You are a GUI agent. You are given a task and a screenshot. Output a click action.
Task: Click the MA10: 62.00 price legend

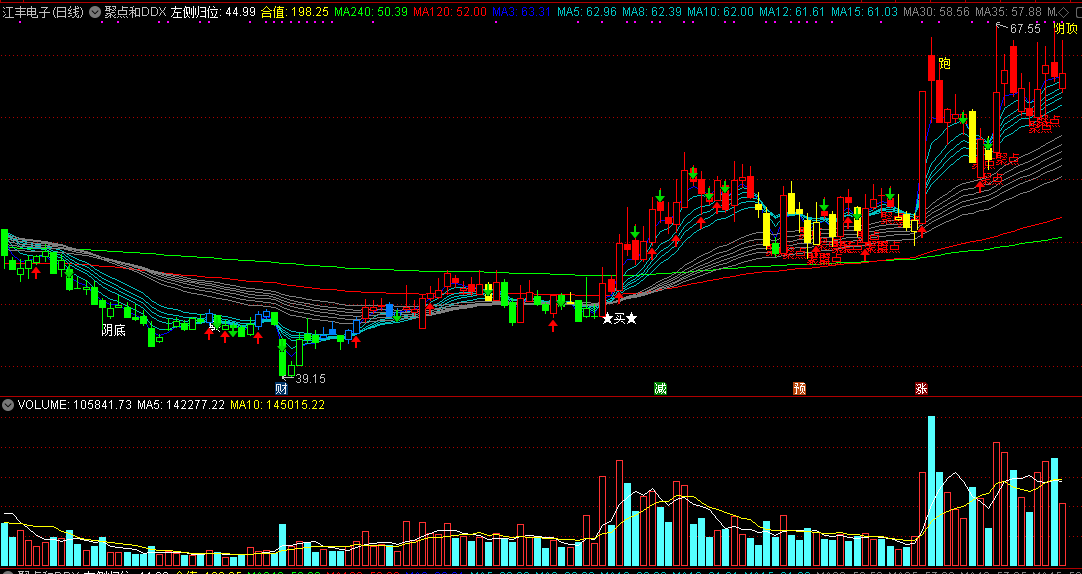[x=720, y=12]
